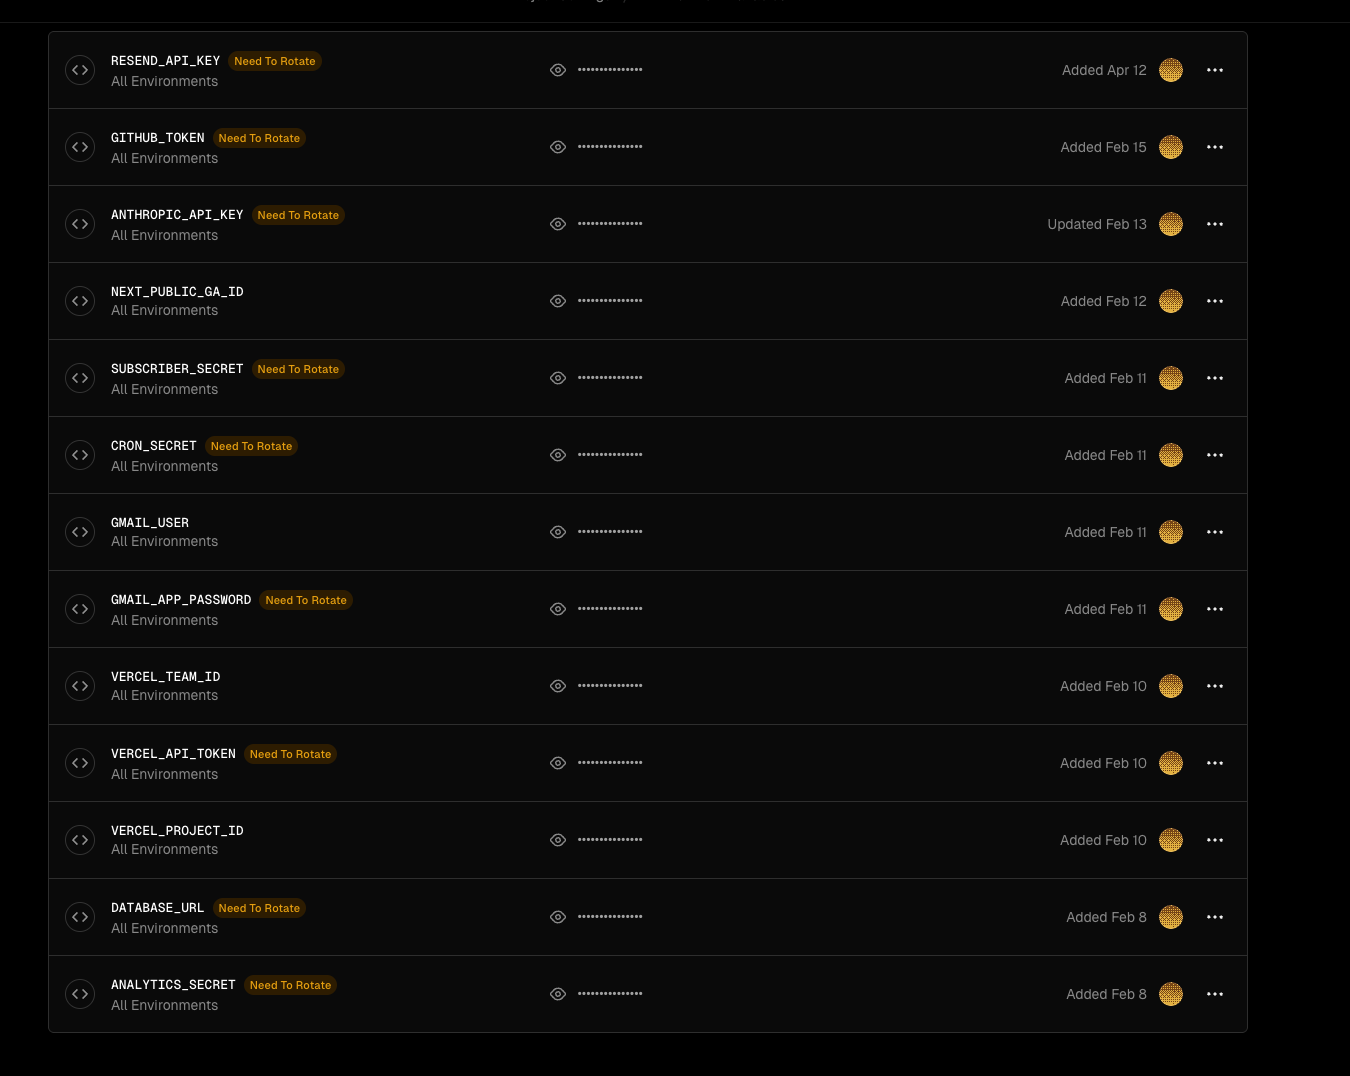Screen dimensions: 1350x1076
Task: Reveal the ANTHROPIC_API_KEY value with the eye icon
Action: (558, 224)
